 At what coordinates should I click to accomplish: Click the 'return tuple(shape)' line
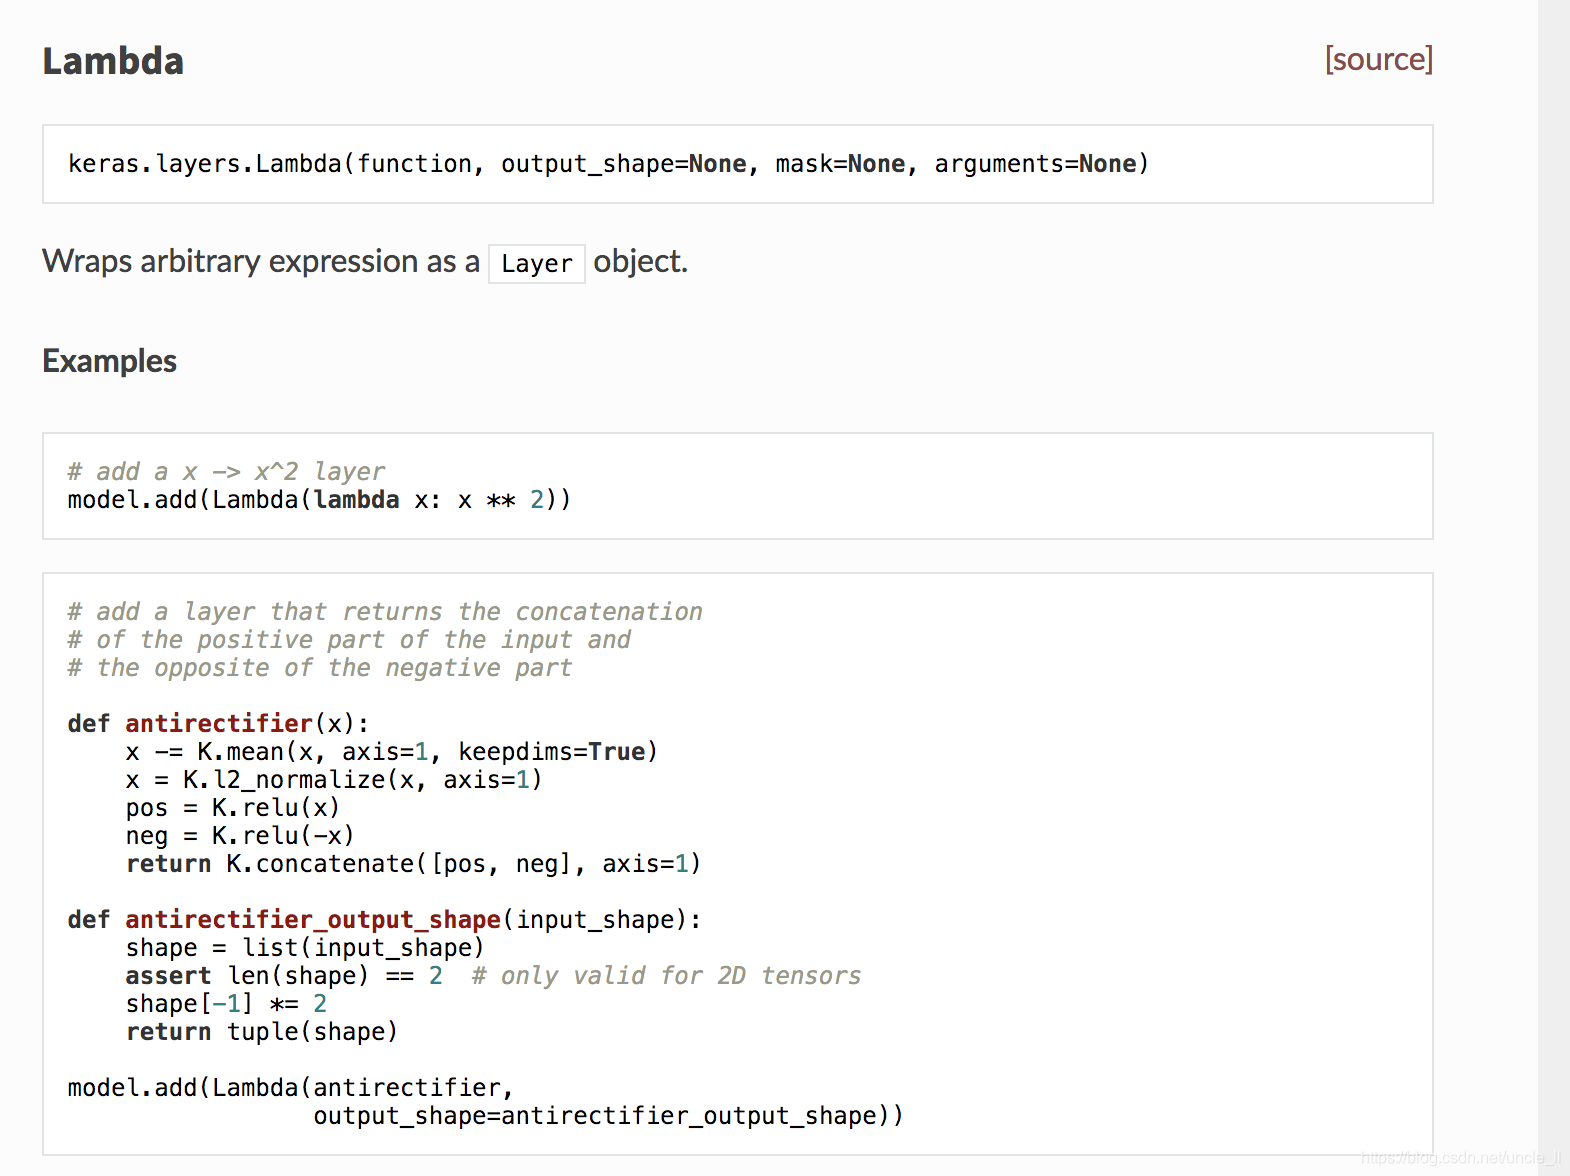(262, 1031)
